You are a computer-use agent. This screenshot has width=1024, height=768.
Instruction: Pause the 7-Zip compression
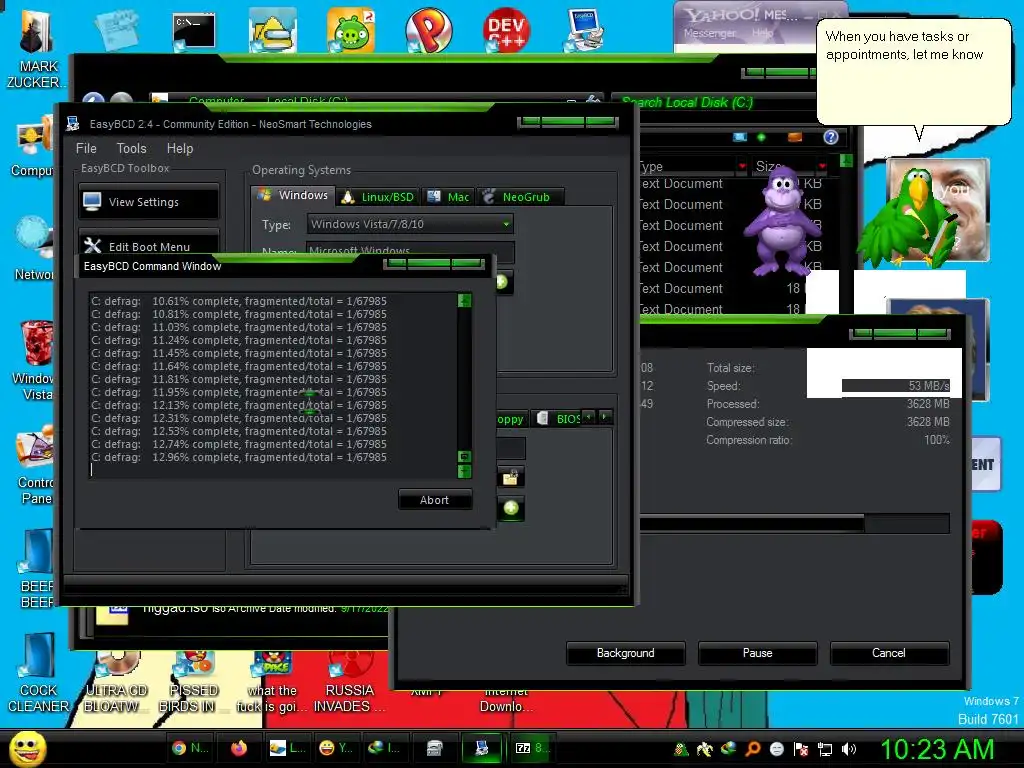758,653
